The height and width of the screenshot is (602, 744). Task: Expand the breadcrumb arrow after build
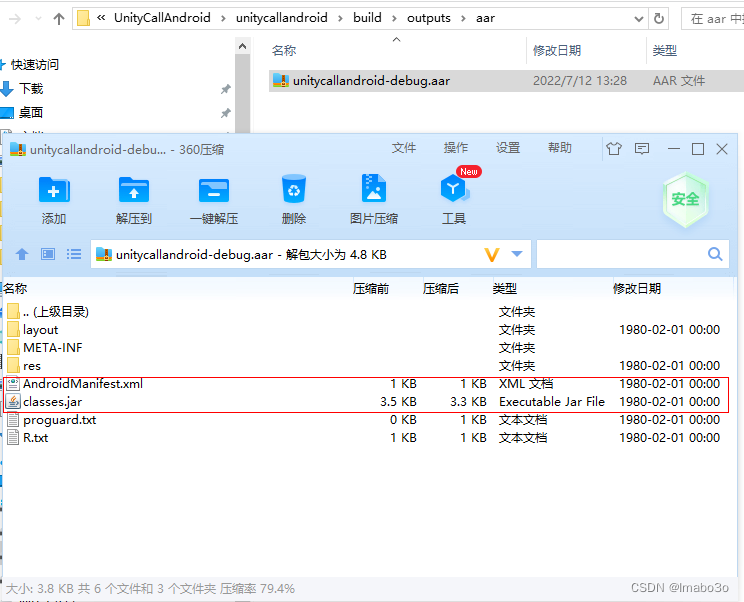coord(394,19)
